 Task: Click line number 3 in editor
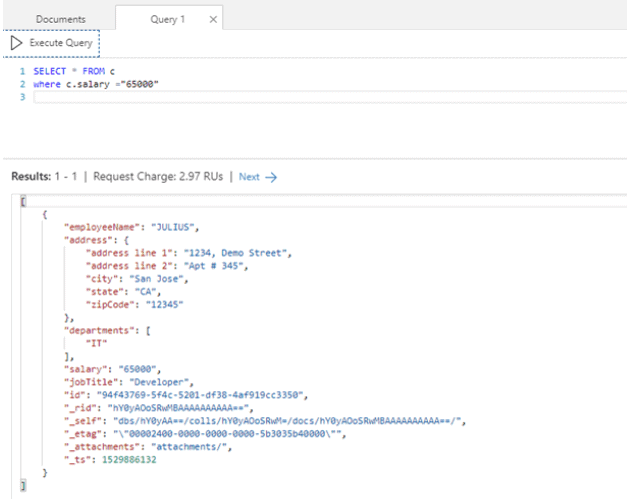22,97
